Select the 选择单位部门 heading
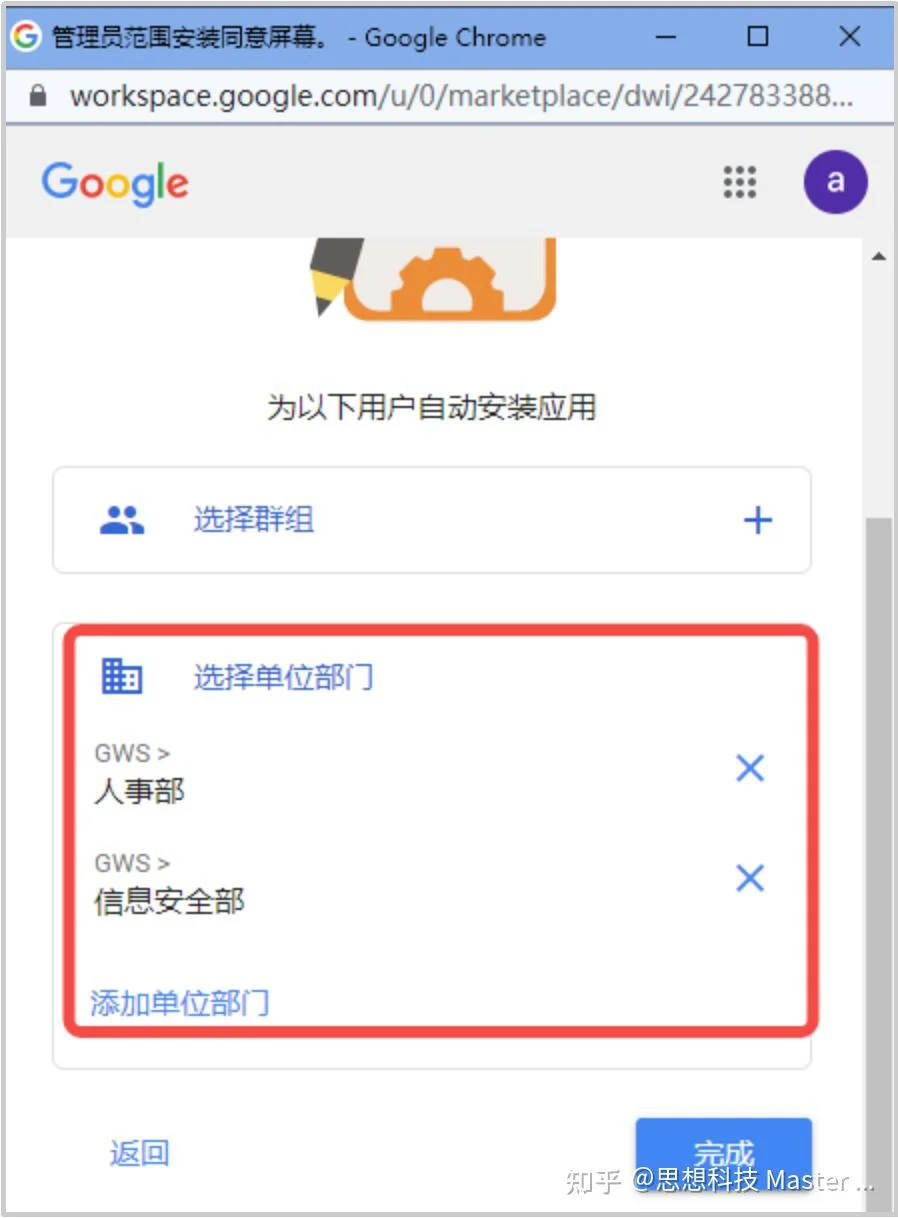 point(283,677)
